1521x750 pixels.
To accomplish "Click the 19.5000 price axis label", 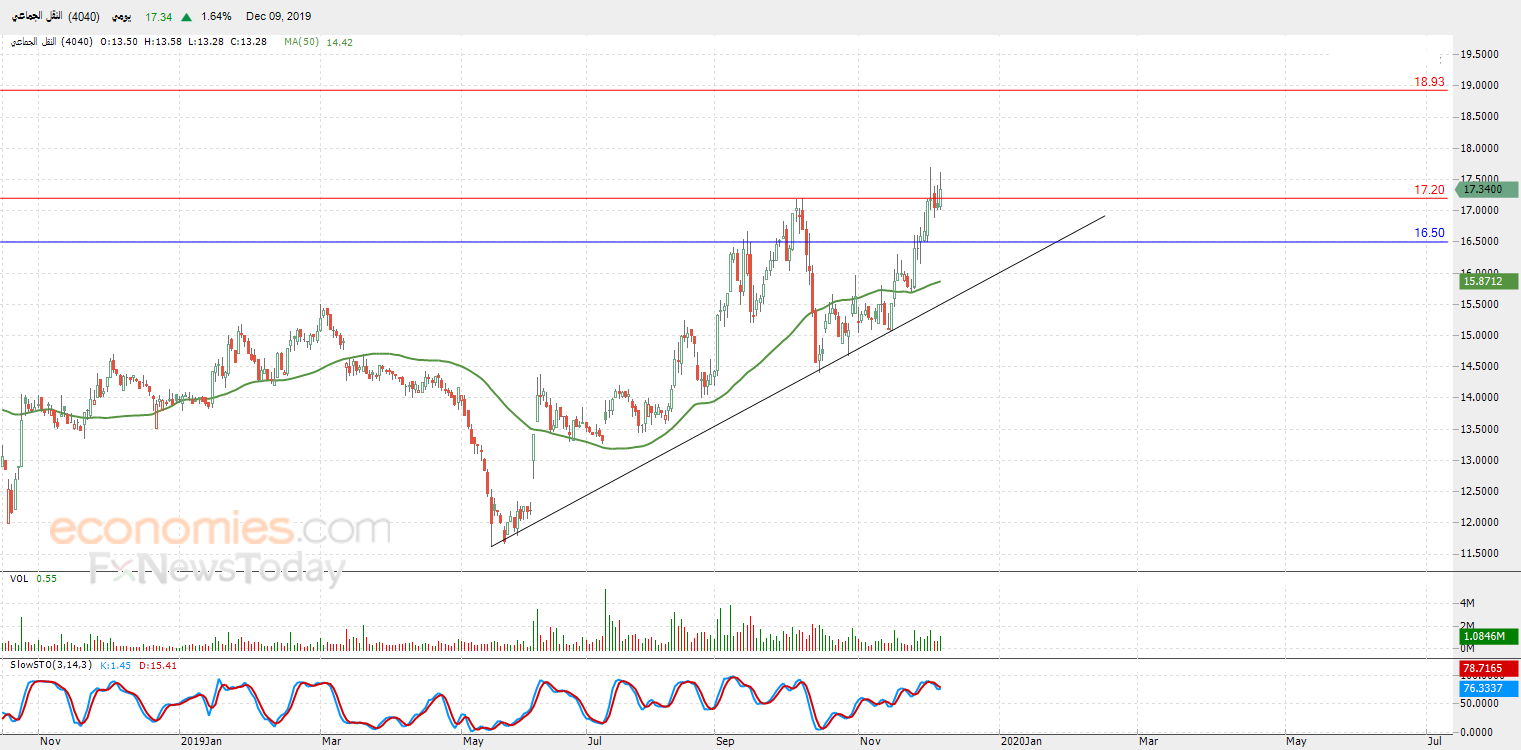I will (x=1480, y=54).
